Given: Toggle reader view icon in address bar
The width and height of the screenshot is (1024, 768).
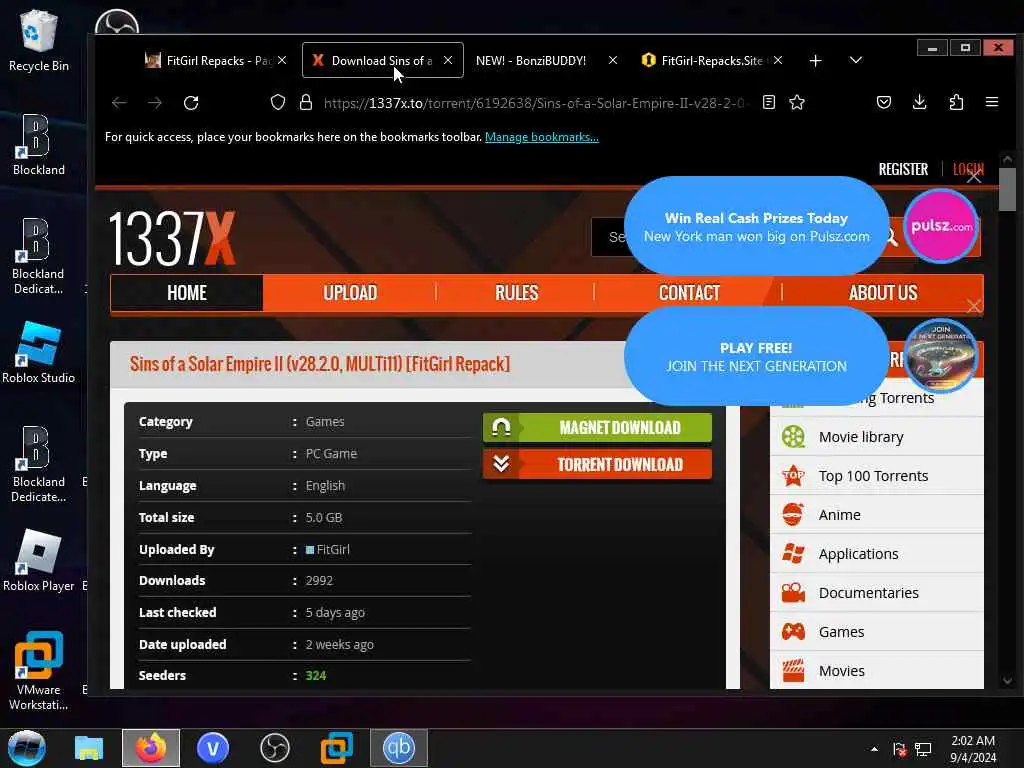Looking at the screenshot, I should (x=769, y=103).
